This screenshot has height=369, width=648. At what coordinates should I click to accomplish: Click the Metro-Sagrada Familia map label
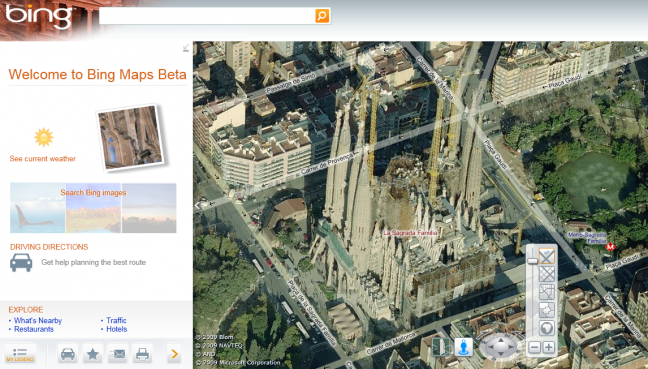point(587,238)
